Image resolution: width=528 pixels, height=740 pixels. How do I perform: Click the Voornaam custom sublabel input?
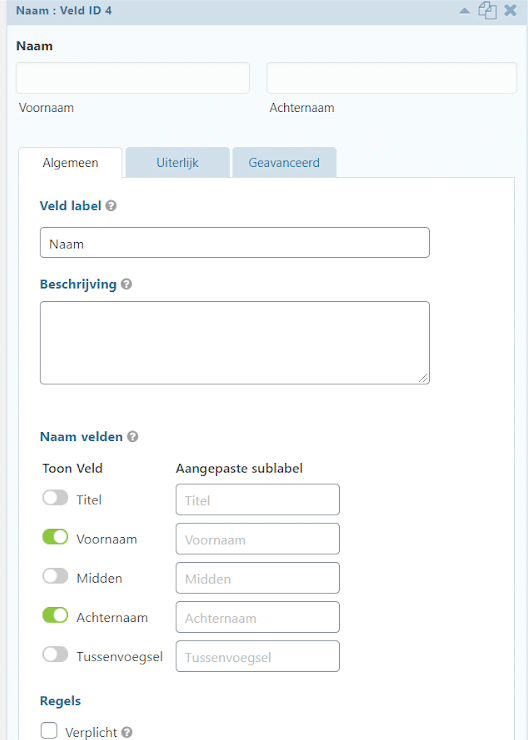[x=258, y=539]
